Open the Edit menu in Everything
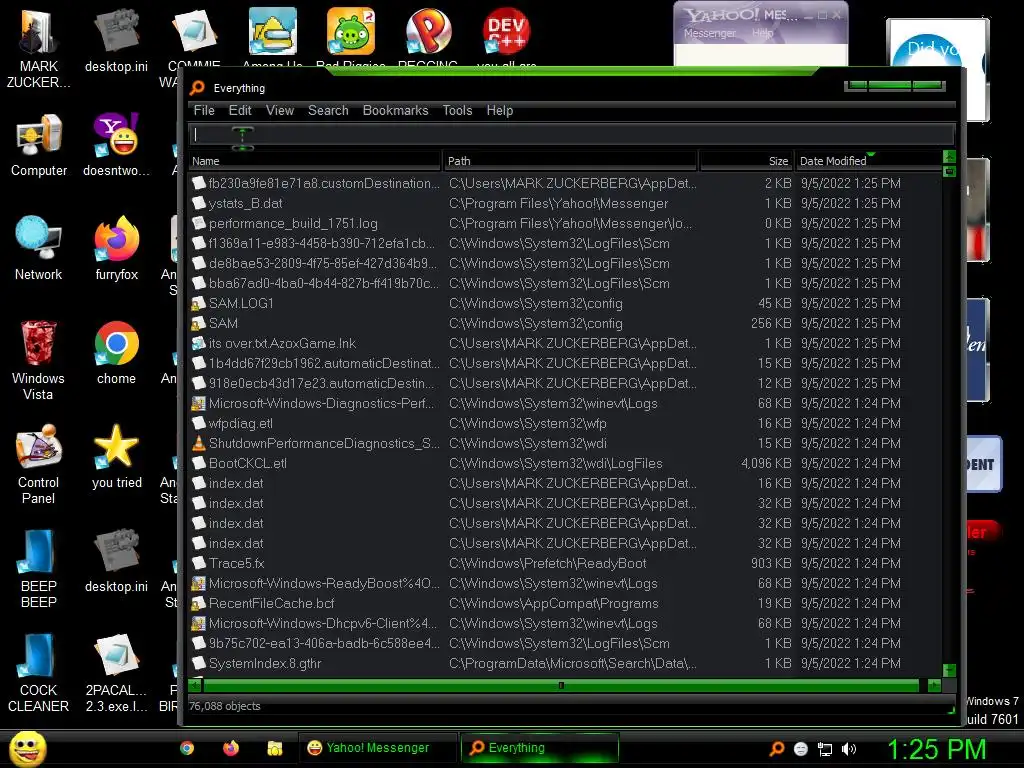This screenshot has width=1024, height=768. 240,110
